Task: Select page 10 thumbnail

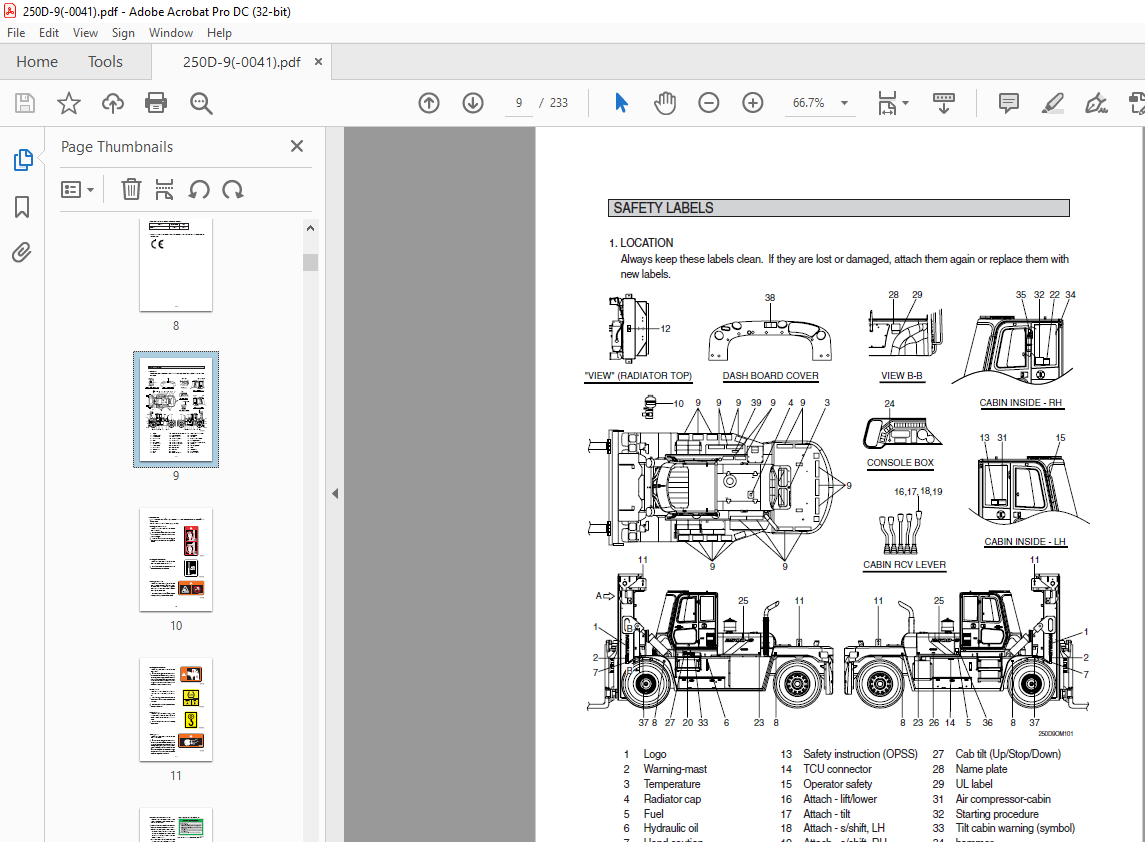Action: (x=176, y=560)
